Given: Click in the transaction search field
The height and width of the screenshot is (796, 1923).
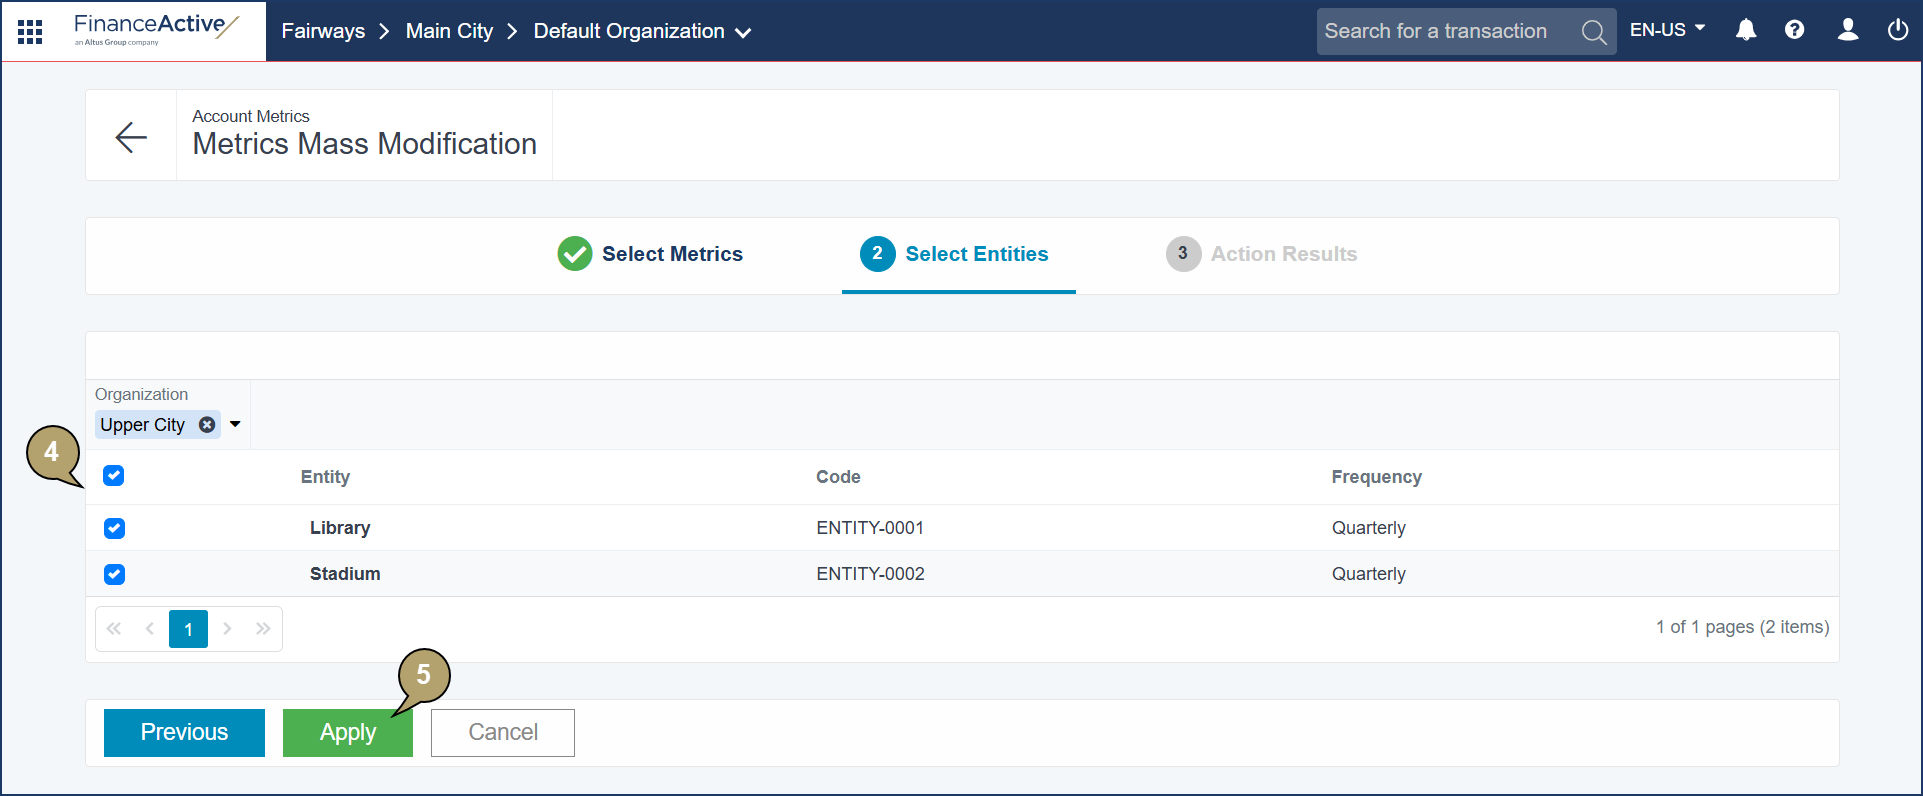Looking at the screenshot, I should point(1445,31).
